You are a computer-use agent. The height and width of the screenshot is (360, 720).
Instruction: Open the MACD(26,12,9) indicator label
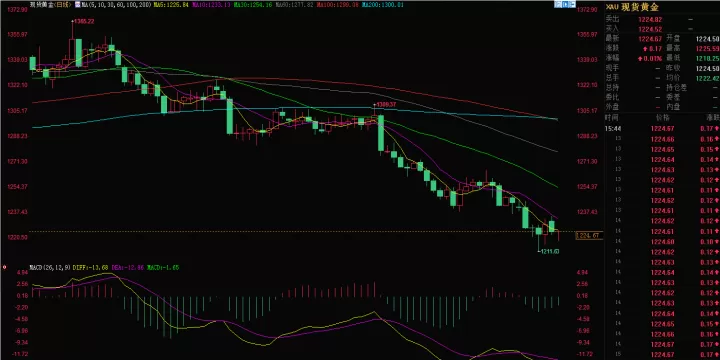pyautogui.click(x=51, y=267)
